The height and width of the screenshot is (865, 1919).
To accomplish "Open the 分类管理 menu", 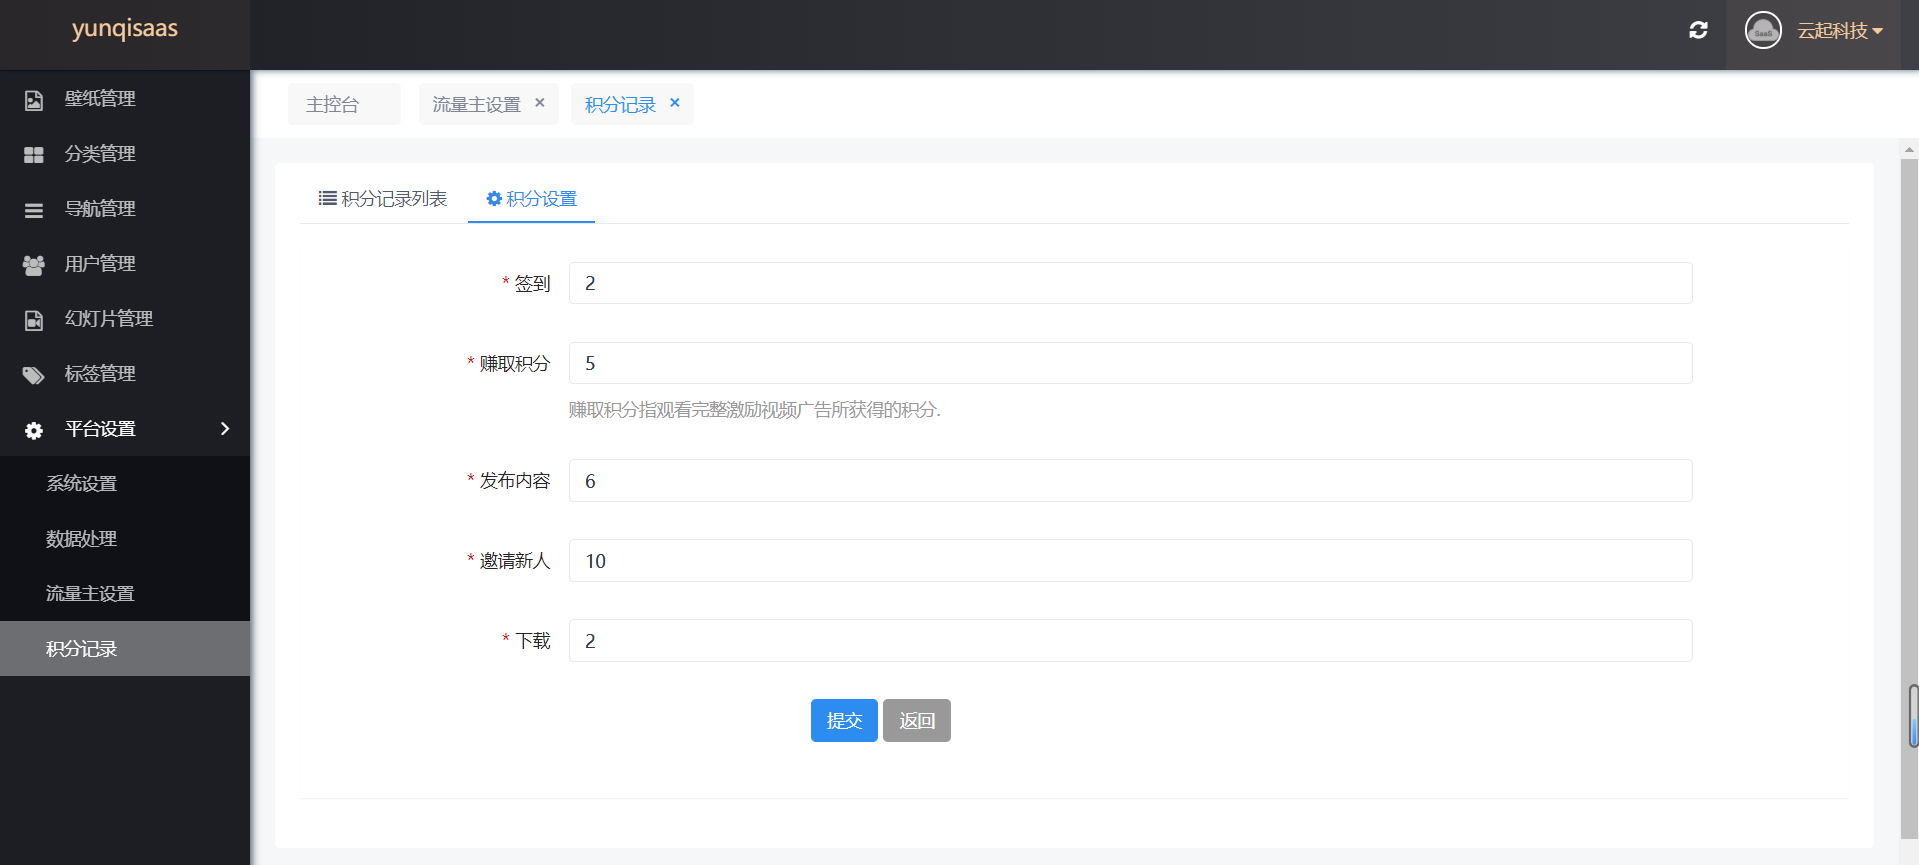I will [125, 153].
